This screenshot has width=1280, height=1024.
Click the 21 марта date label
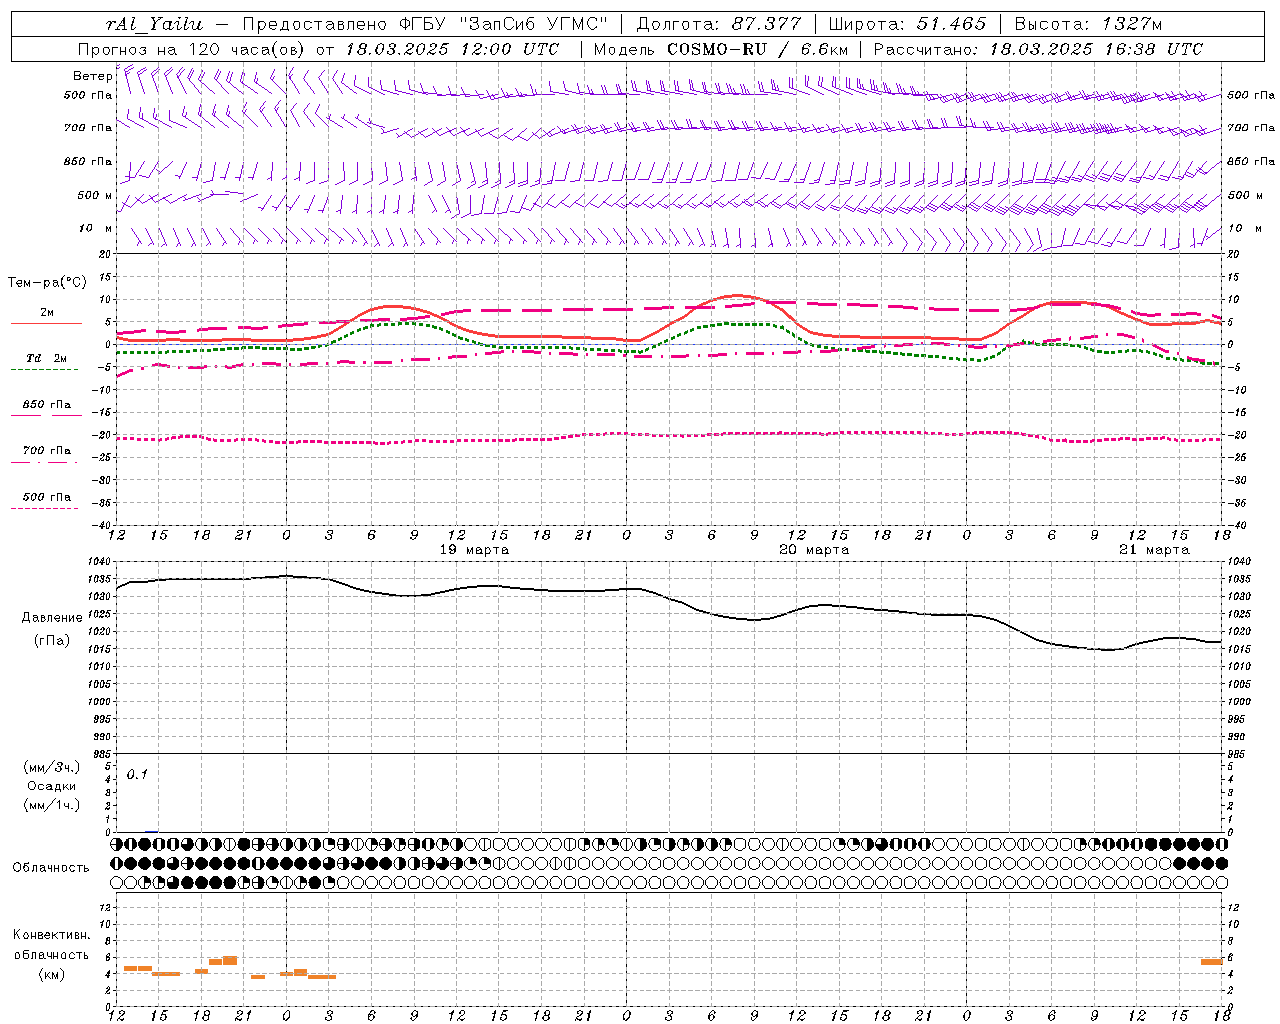1154,550
